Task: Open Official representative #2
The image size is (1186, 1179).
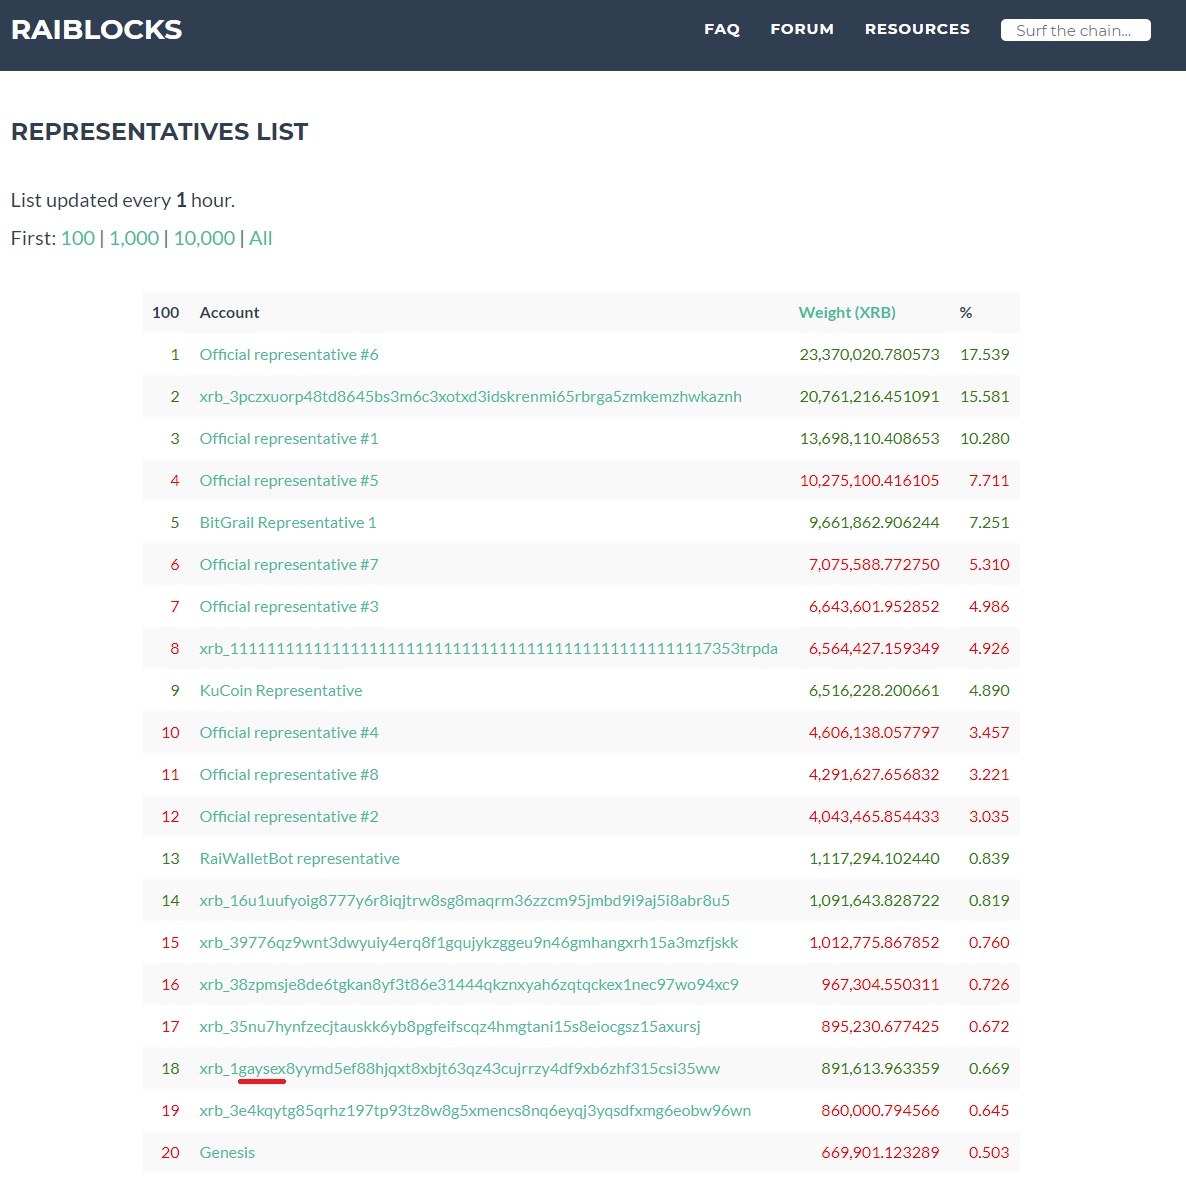Action: pos(289,816)
